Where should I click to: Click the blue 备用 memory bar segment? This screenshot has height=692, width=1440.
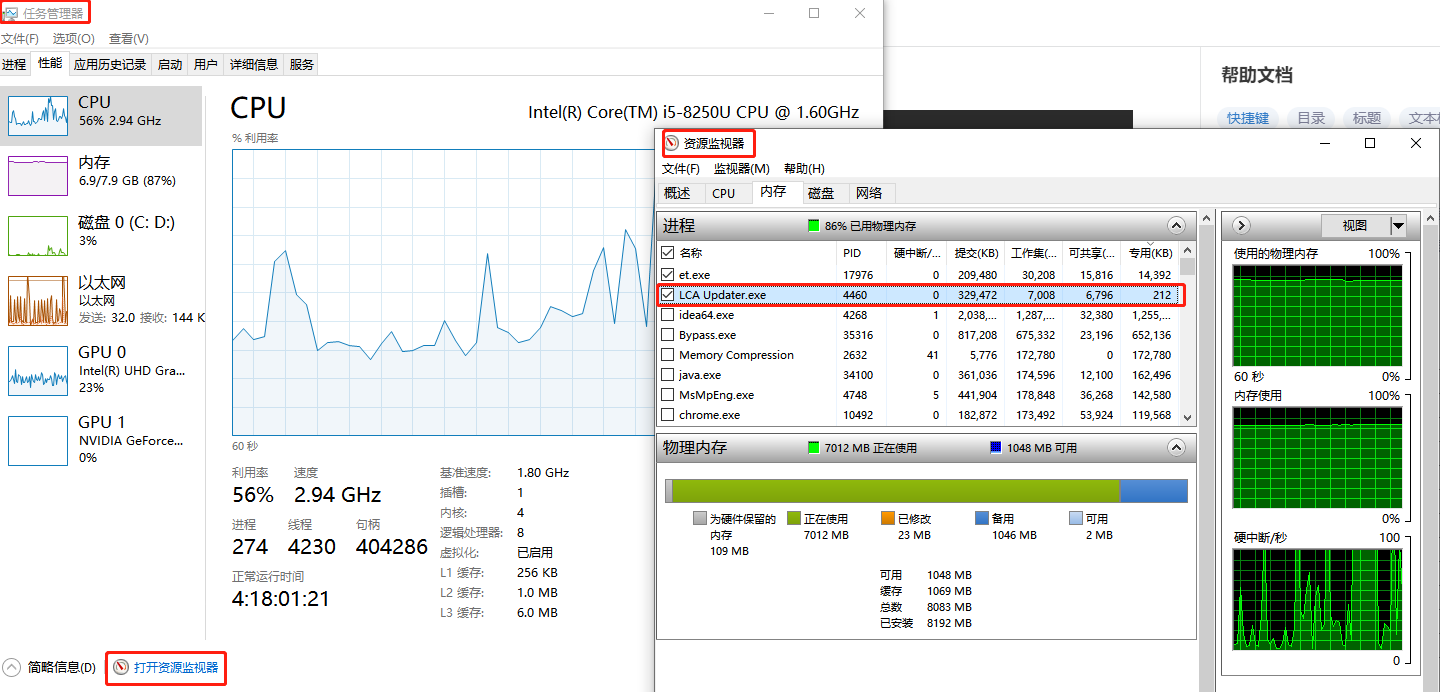point(1153,490)
